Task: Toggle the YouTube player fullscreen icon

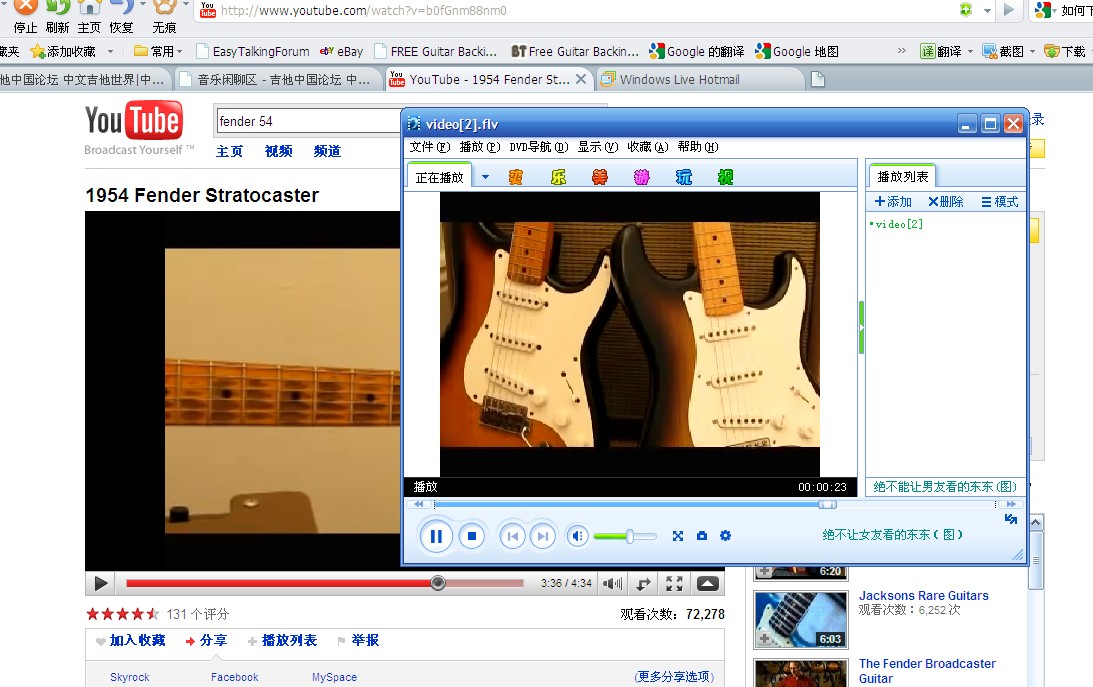Action: [x=674, y=584]
